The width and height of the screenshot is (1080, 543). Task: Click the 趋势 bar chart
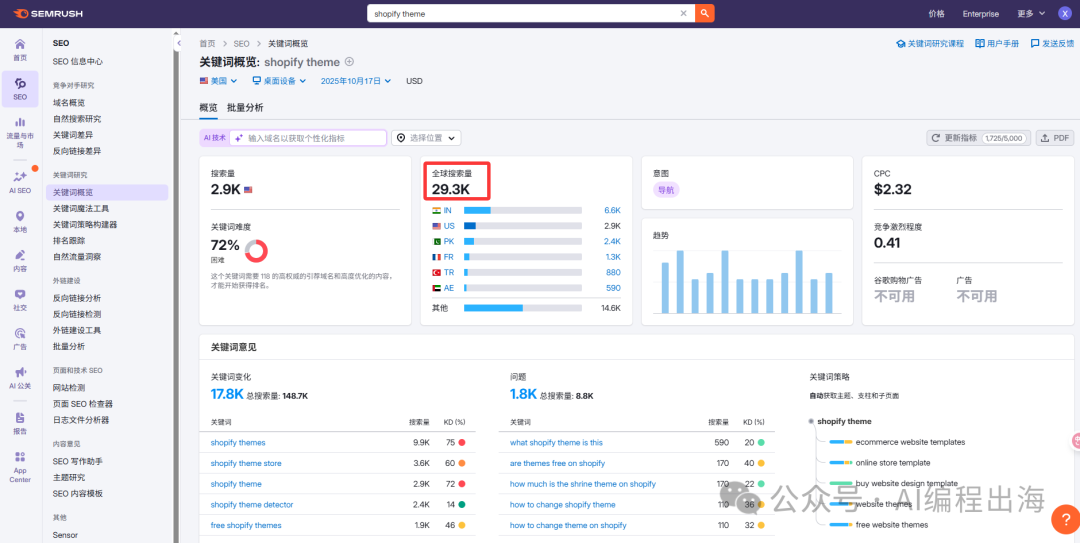(747, 281)
